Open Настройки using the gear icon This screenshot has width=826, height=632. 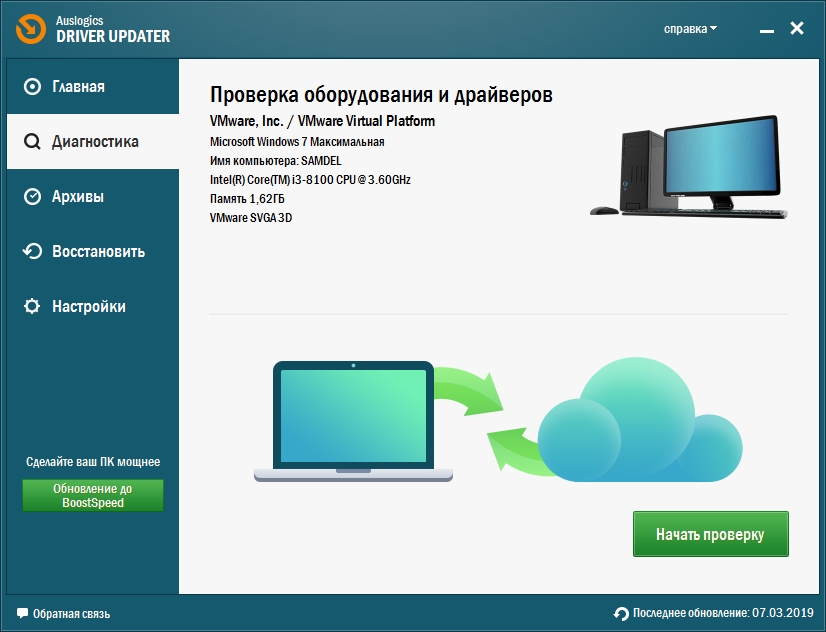pos(31,306)
